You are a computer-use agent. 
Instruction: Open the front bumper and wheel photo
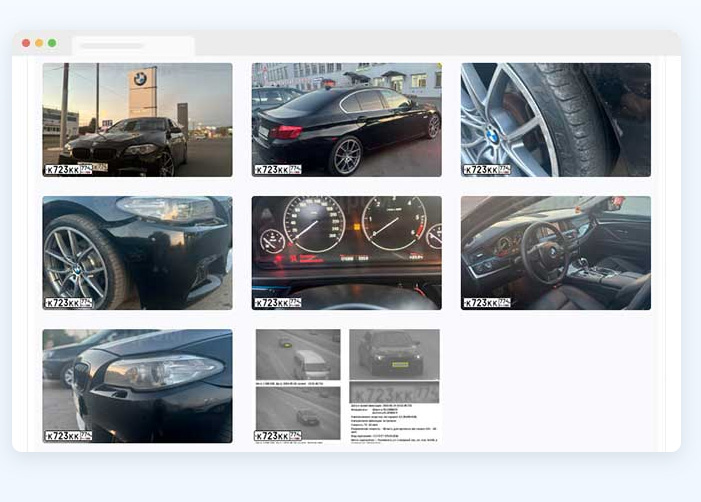[137, 250]
